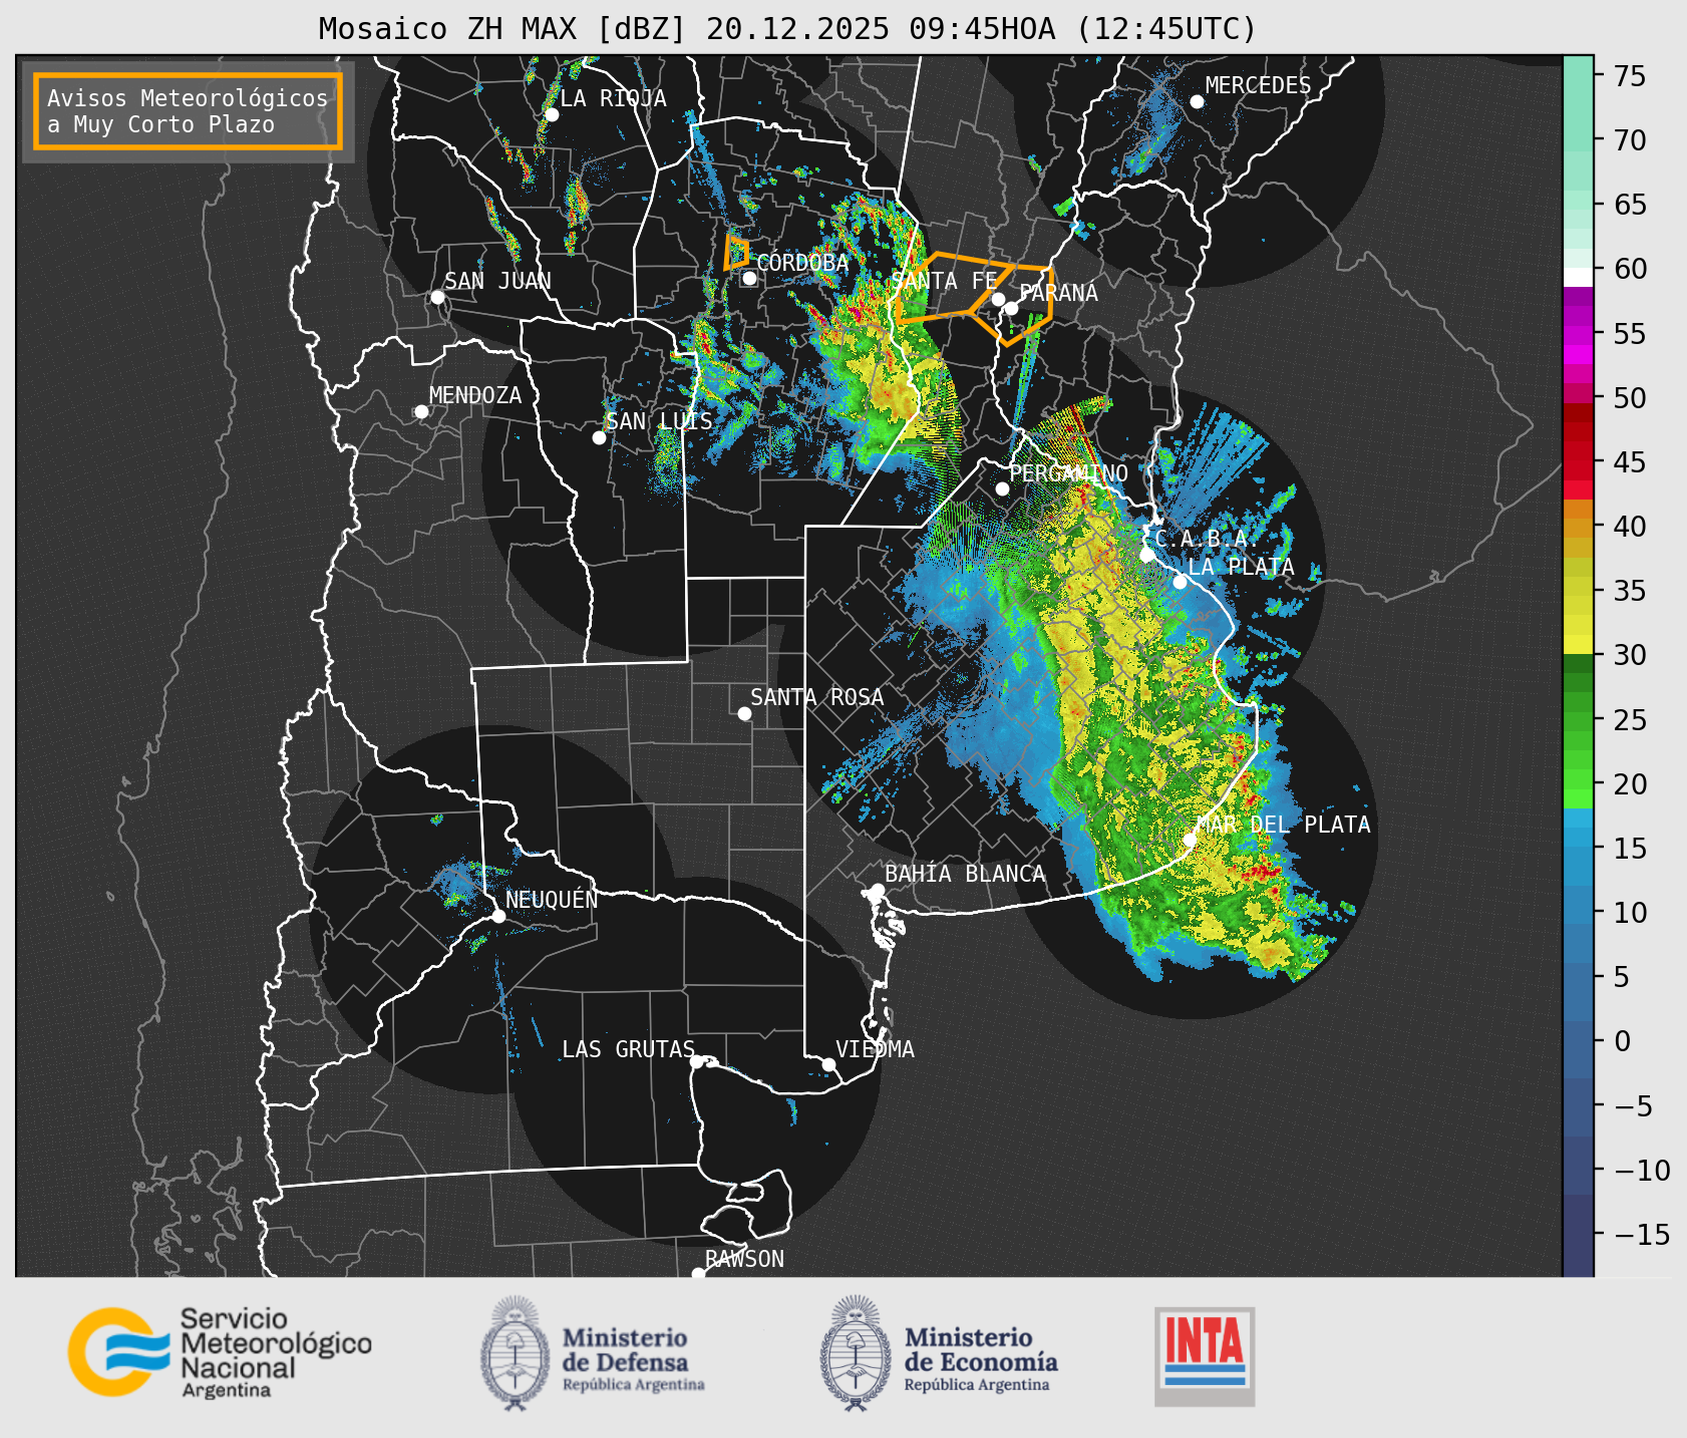Click the República Argentina text under Ministerio de Defensa

(x=633, y=1385)
